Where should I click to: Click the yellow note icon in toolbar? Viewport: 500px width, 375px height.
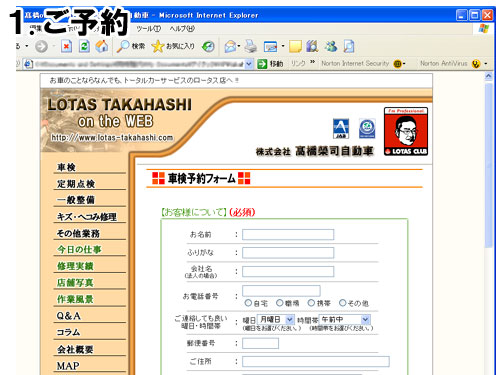coord(295,46)
